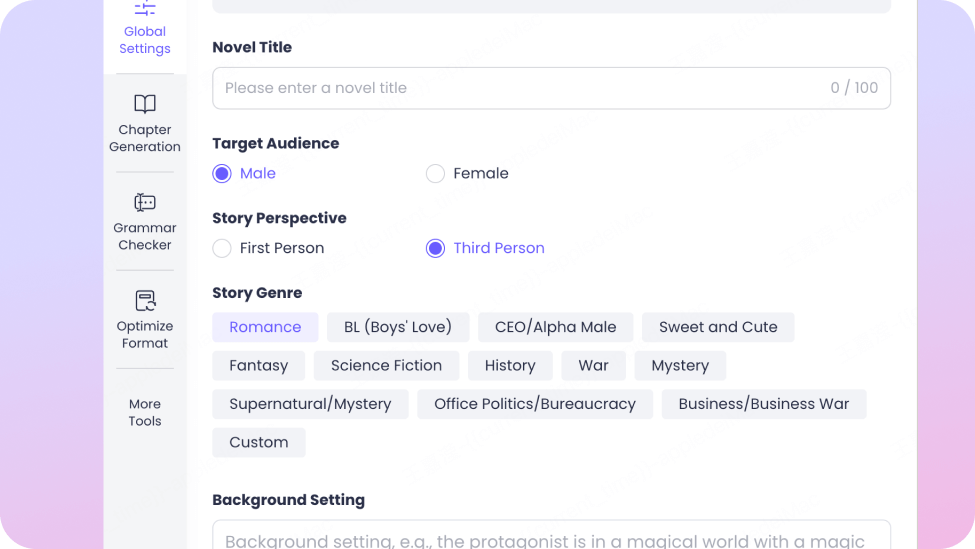The height and width of the screenshot is (549, 975).
Task: Select the Optimize Format icon
Action: (x=145, y=301)
